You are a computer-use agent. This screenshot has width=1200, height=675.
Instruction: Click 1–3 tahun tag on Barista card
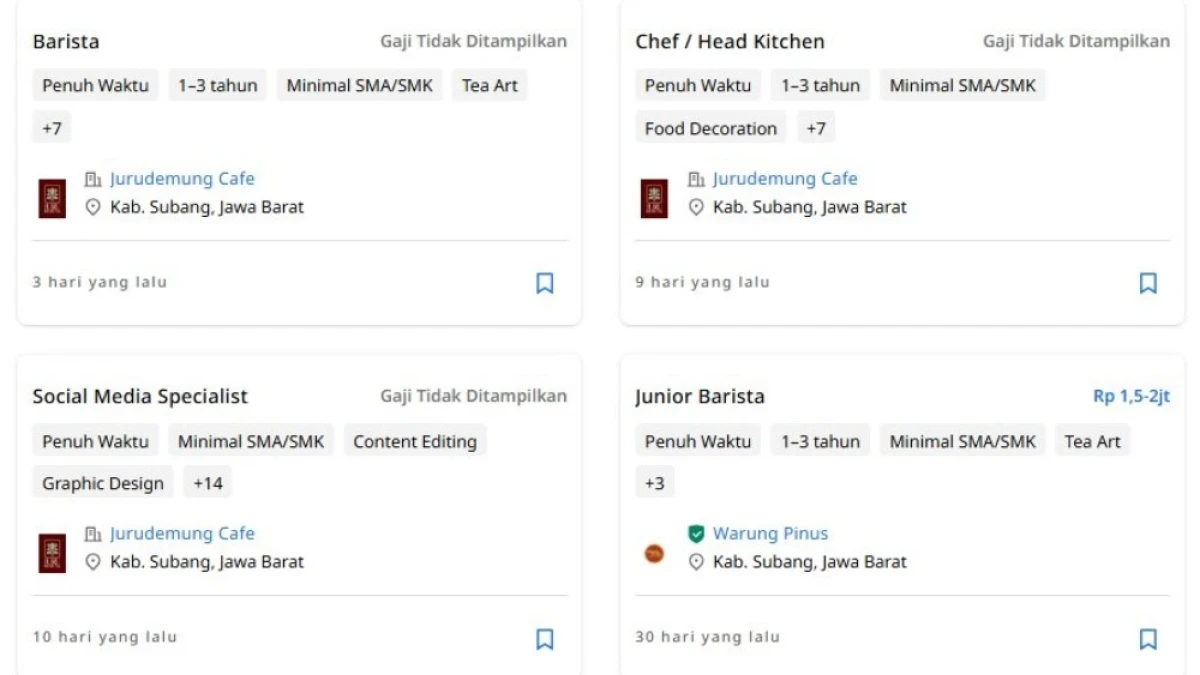[218, 85]
